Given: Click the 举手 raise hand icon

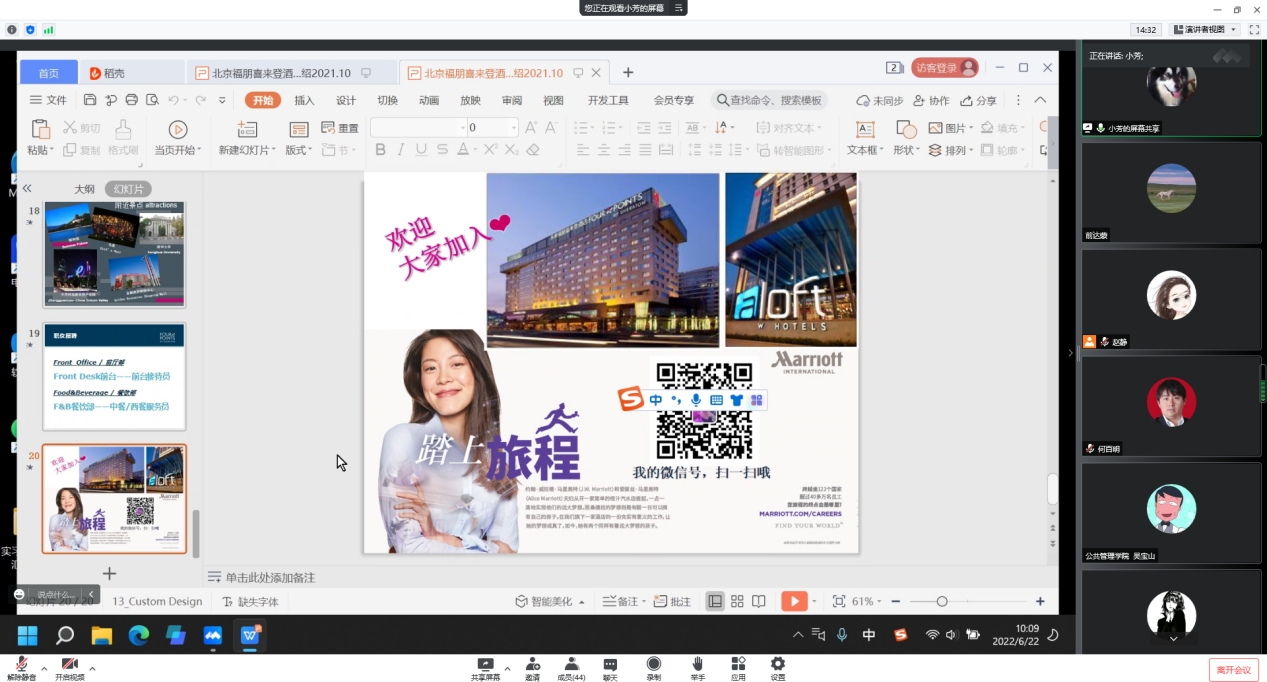Looking at the screenshot, I should pyautogui.click(x=697, y=665).
